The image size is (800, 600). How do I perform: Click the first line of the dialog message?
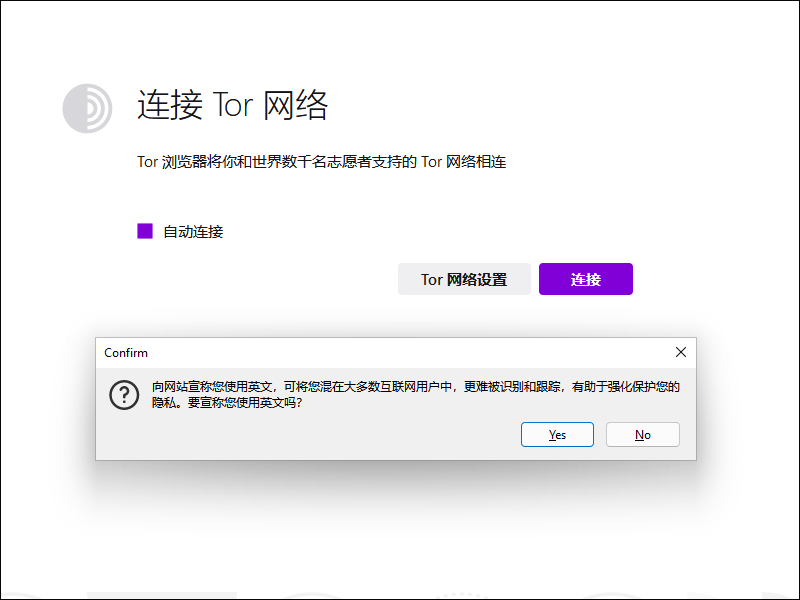[415, 386]
